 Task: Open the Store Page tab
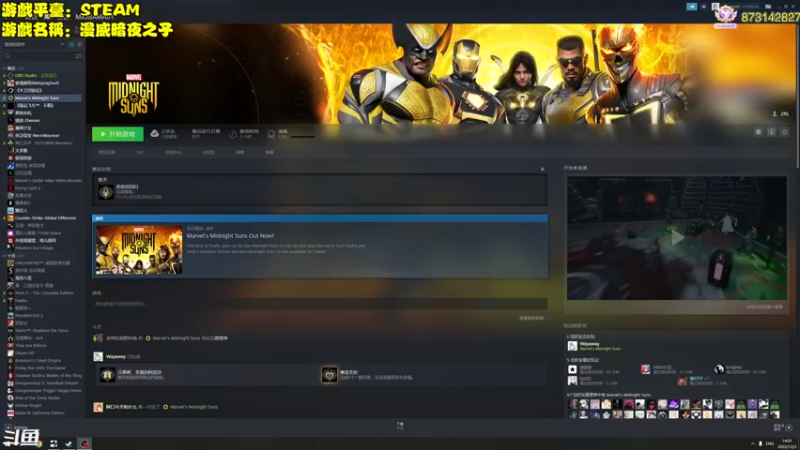tap(107, 152)
